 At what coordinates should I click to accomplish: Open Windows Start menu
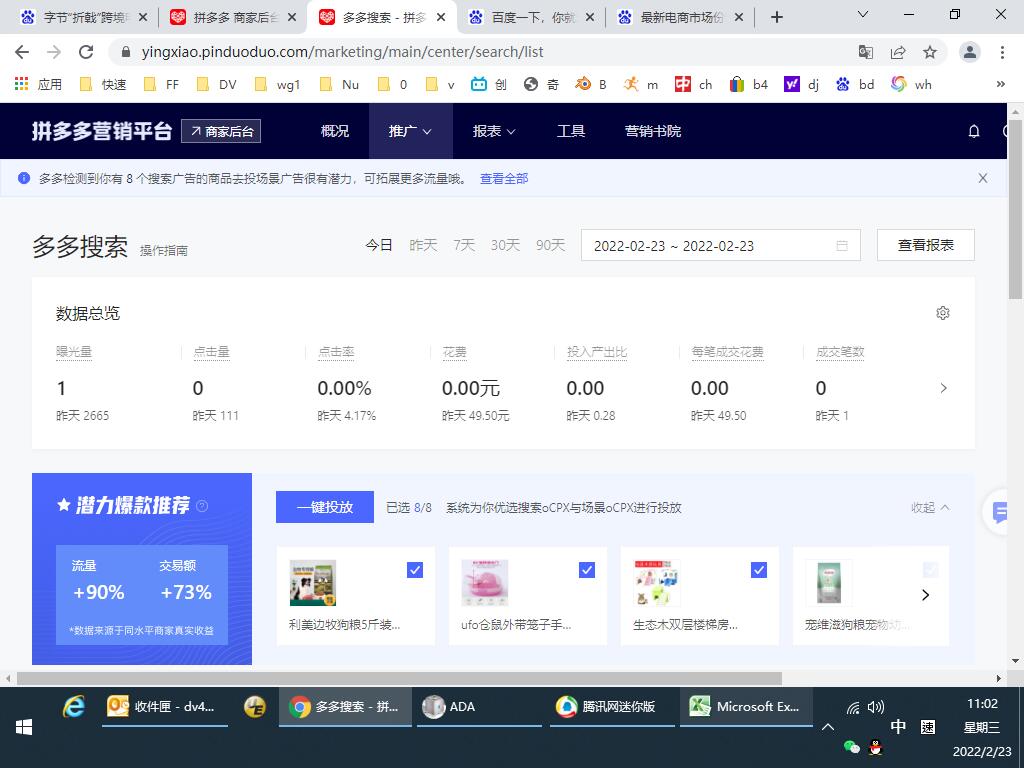point(24,726)
